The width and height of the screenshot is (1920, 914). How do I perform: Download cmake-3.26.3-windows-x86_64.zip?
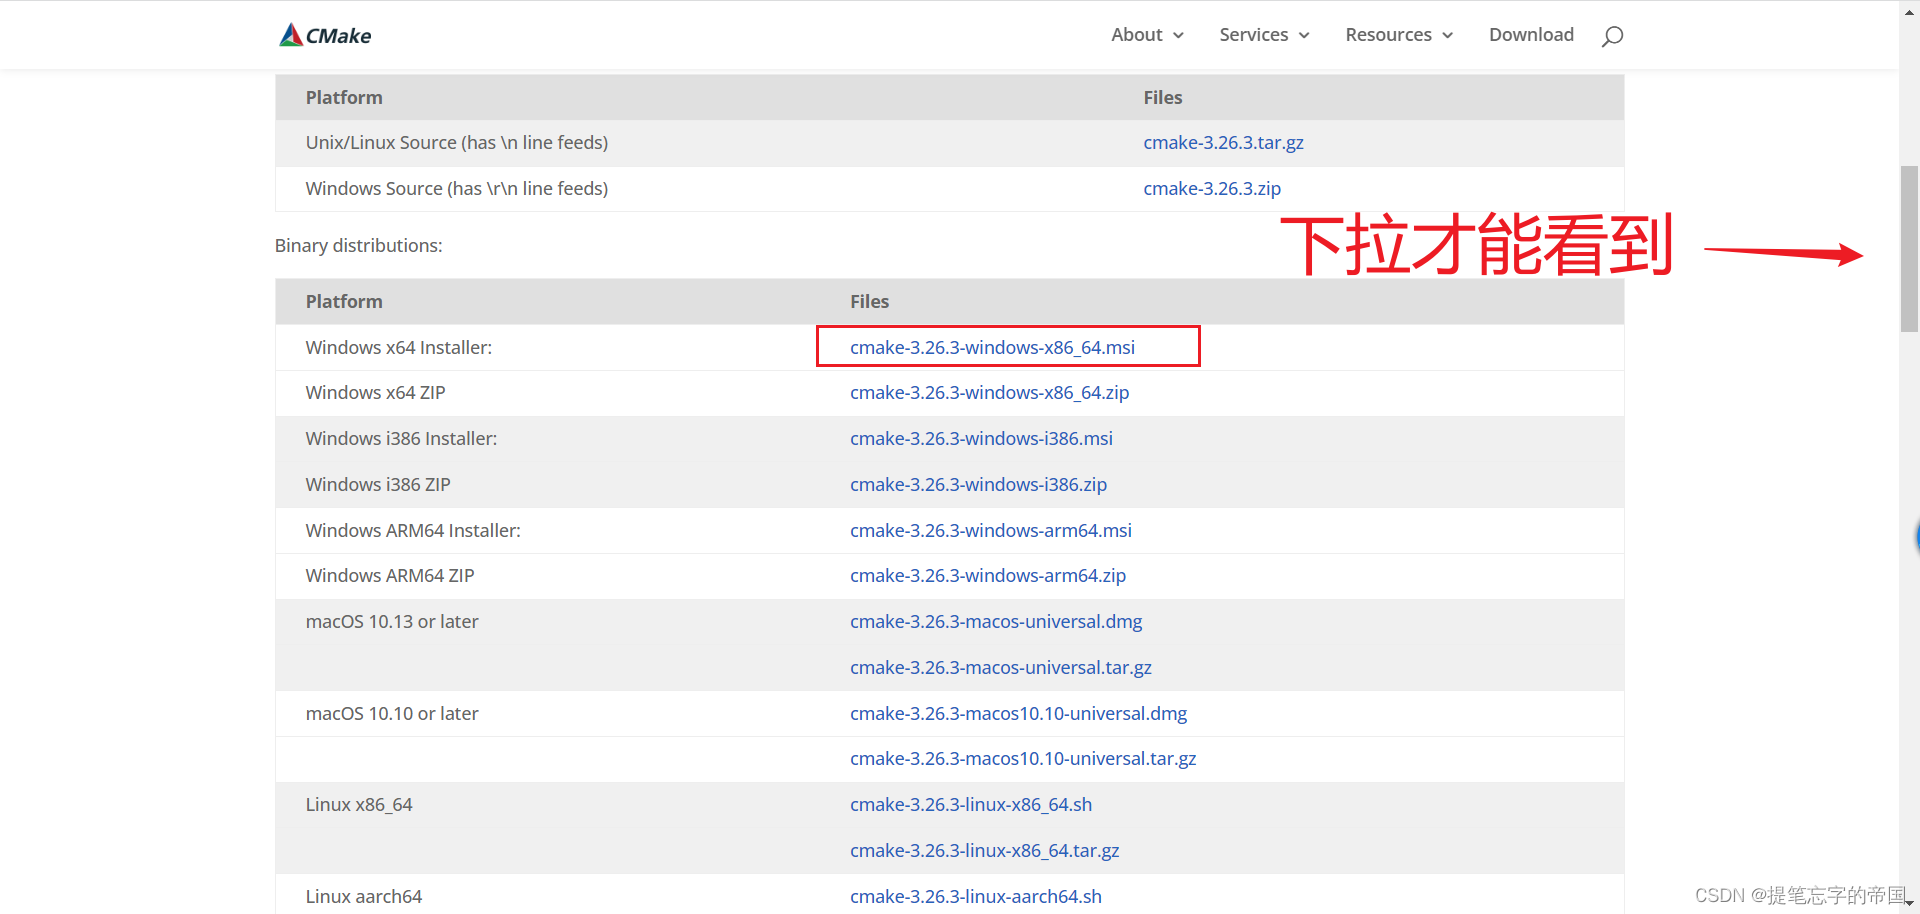[989, 393]
